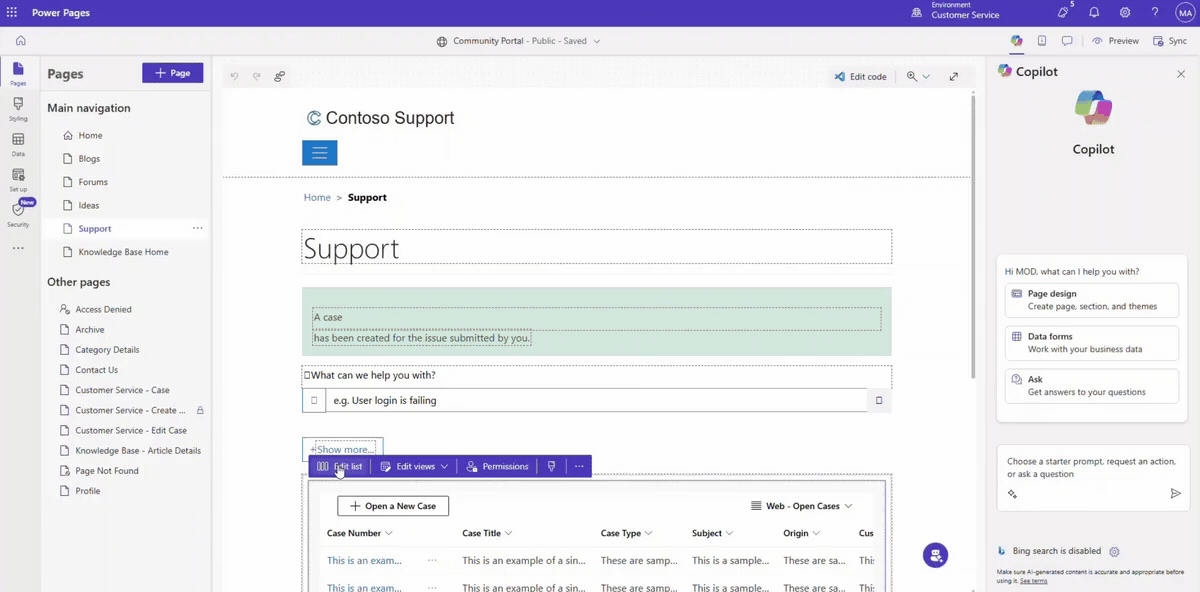
Task: Open Origin column sort dropdown
Action: coord(816,533)
